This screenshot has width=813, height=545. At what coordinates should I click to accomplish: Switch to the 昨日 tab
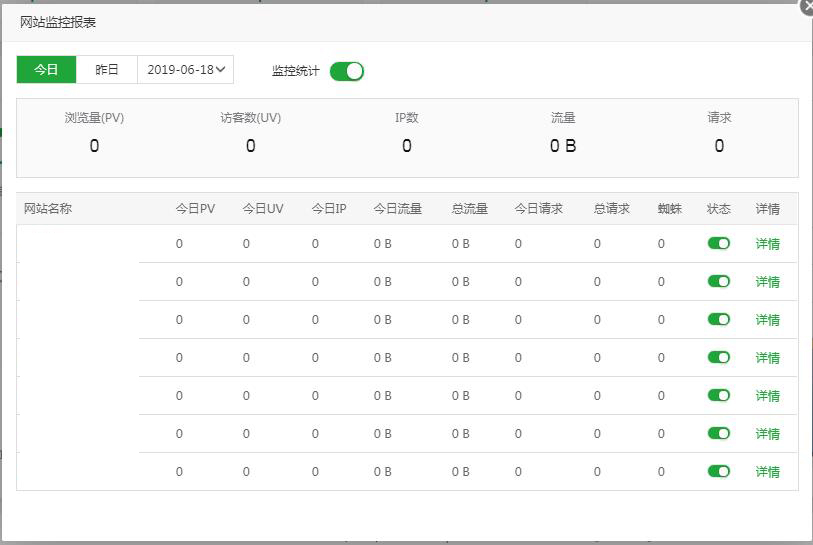(x=106, y=70)
